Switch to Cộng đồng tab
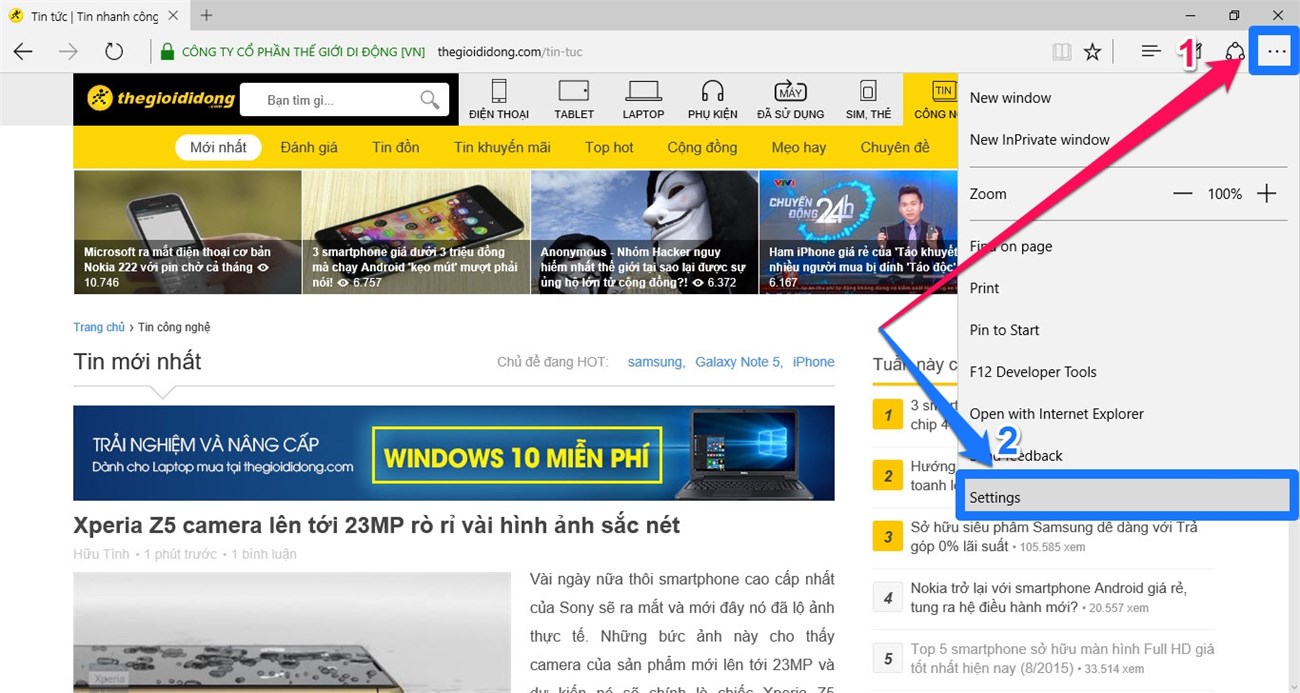 (702, 147)
